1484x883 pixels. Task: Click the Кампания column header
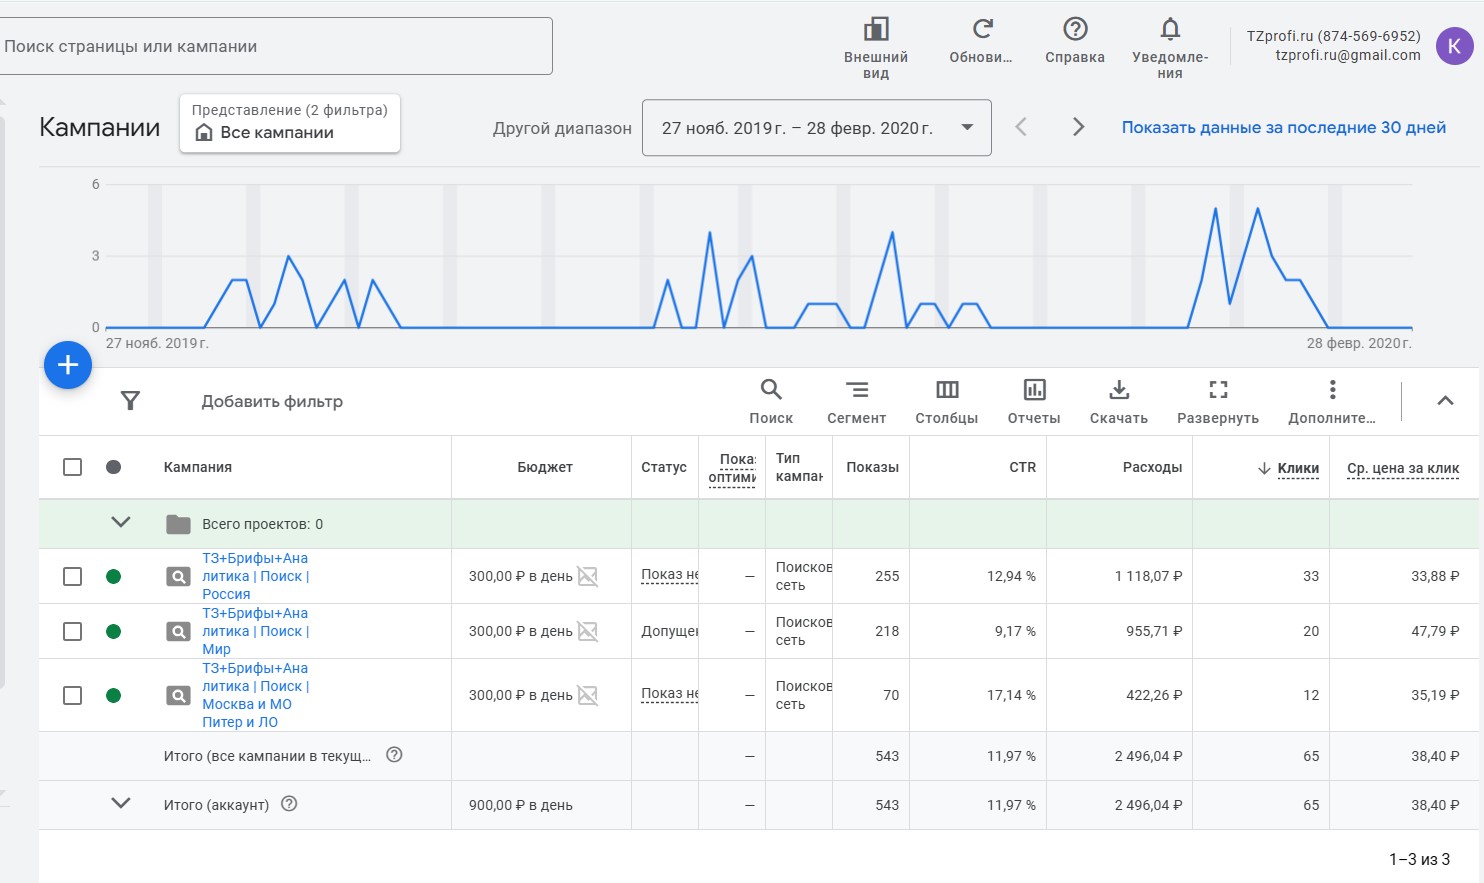tap(198, 467)
